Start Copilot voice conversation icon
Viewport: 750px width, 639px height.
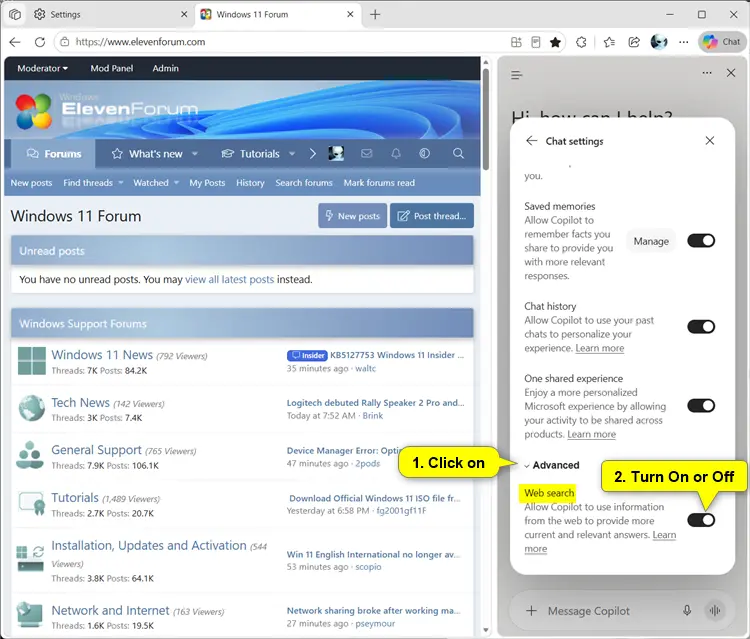point(715,610)
